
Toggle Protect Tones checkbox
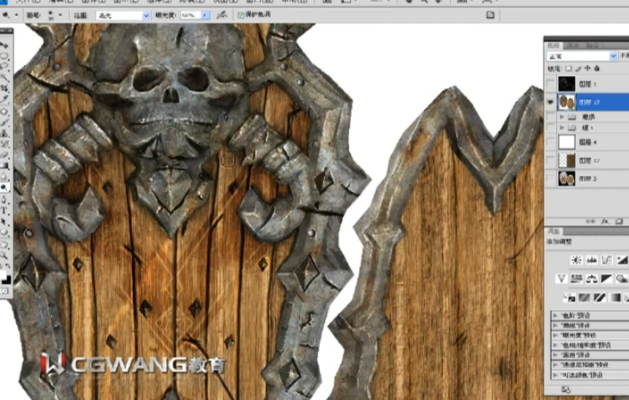pyautogui.click(x=241, y=15)
